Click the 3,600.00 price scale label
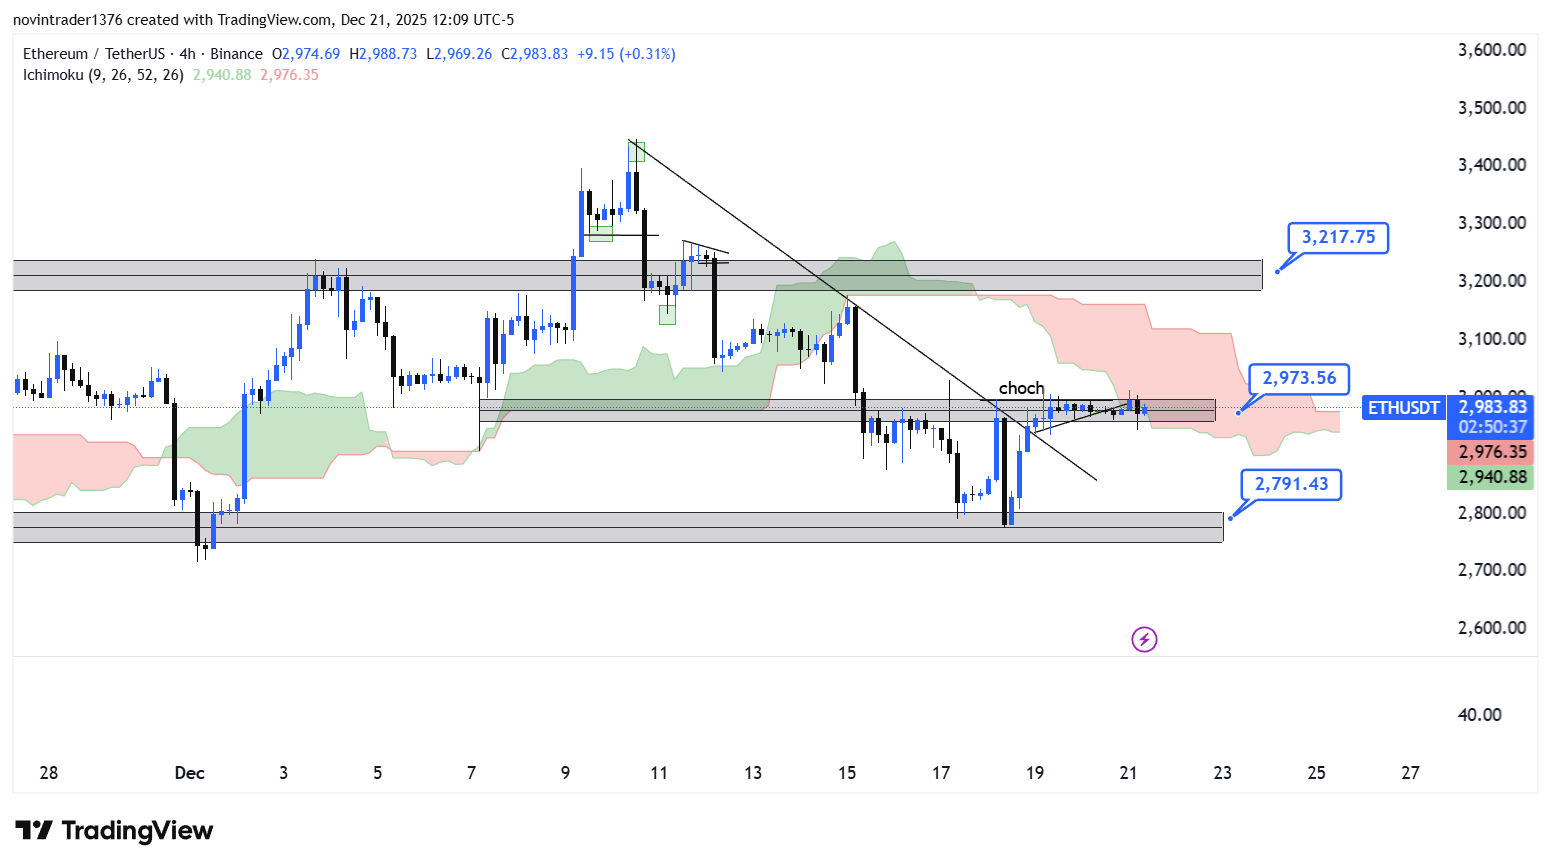1551x868 pixels. pyautogui.click(x=1492, y=50)
